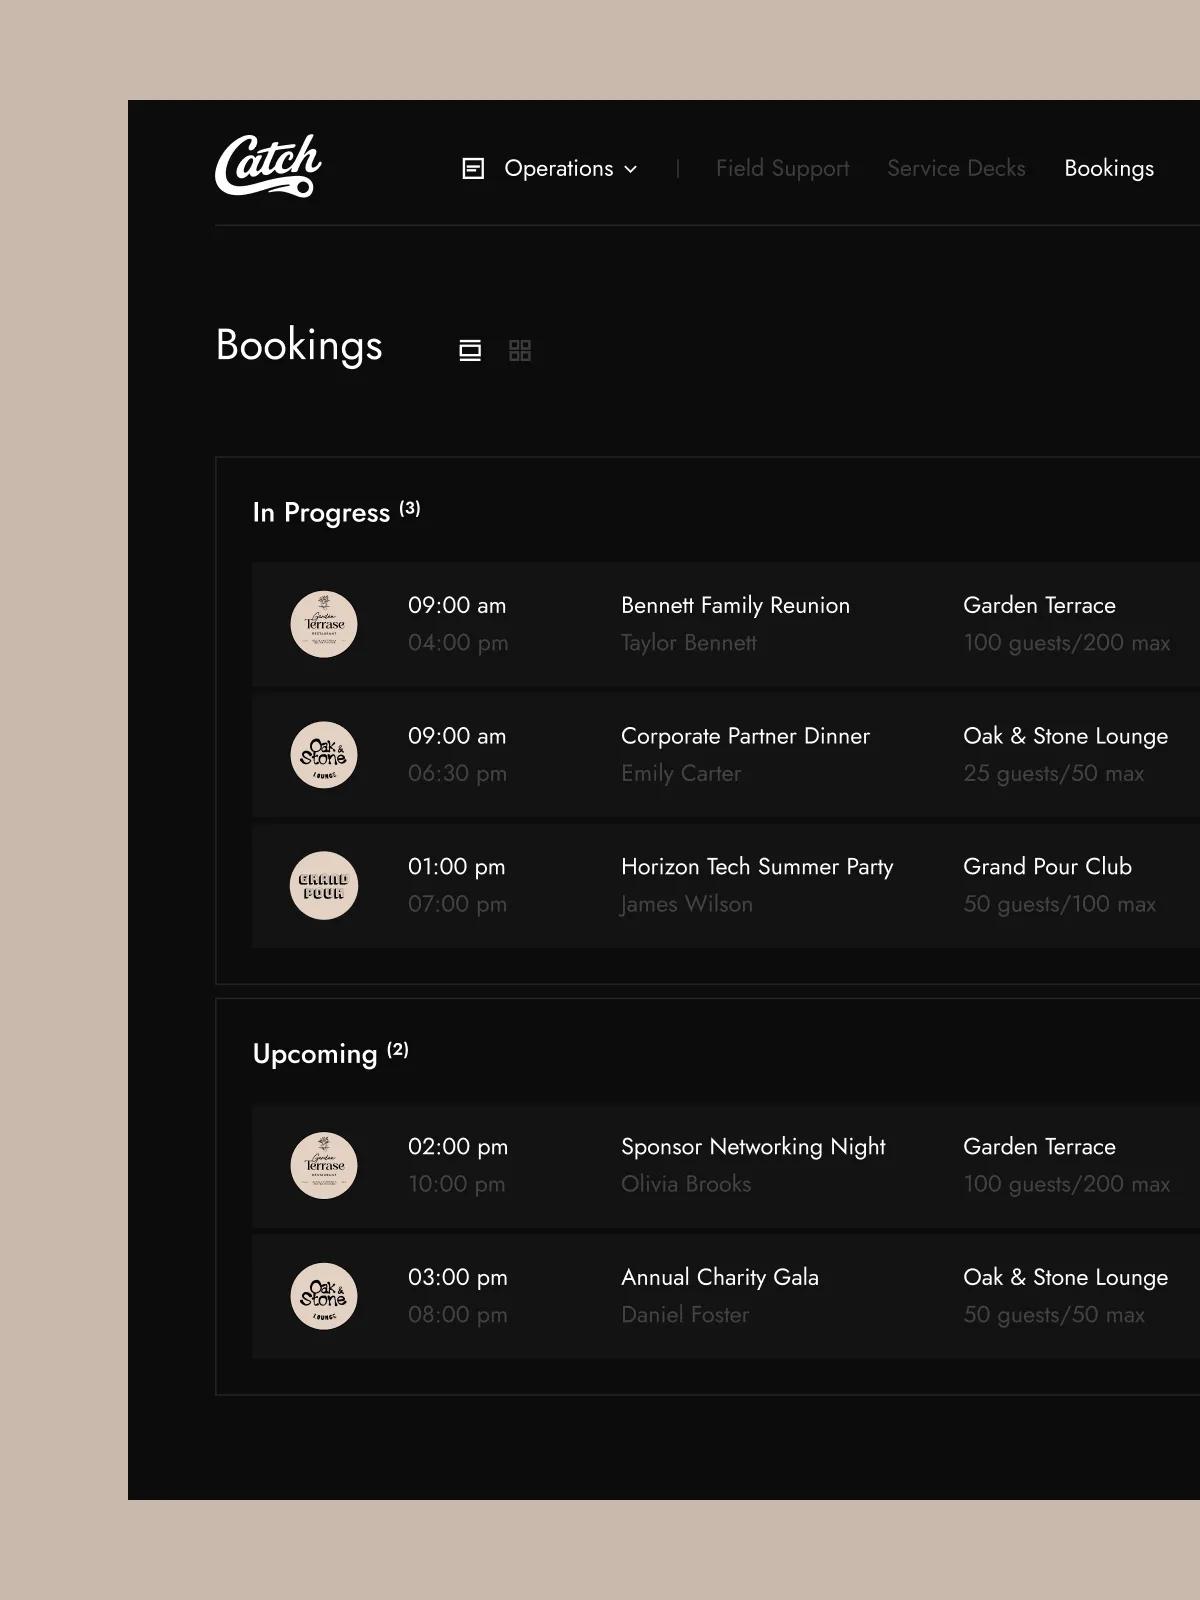Screen dimensions: 1200x1600
Task: Click Grand Pour logo in Horizon Tech row
Action: (324, 886)
